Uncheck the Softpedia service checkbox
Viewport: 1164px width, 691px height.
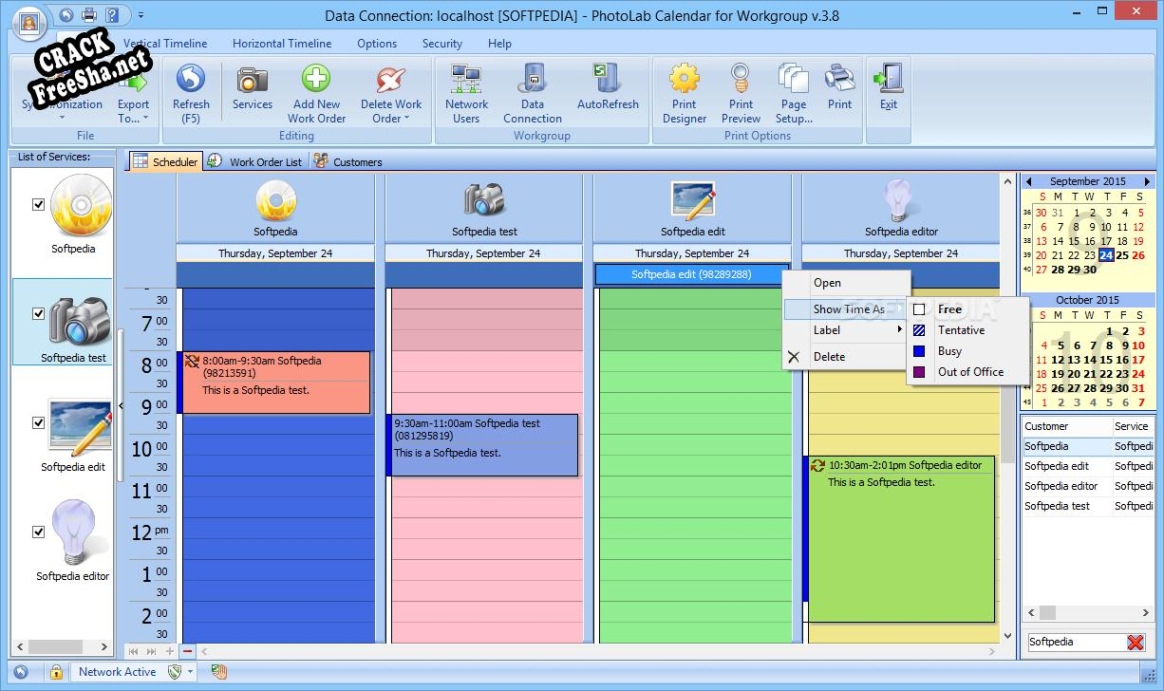[39, 204]
